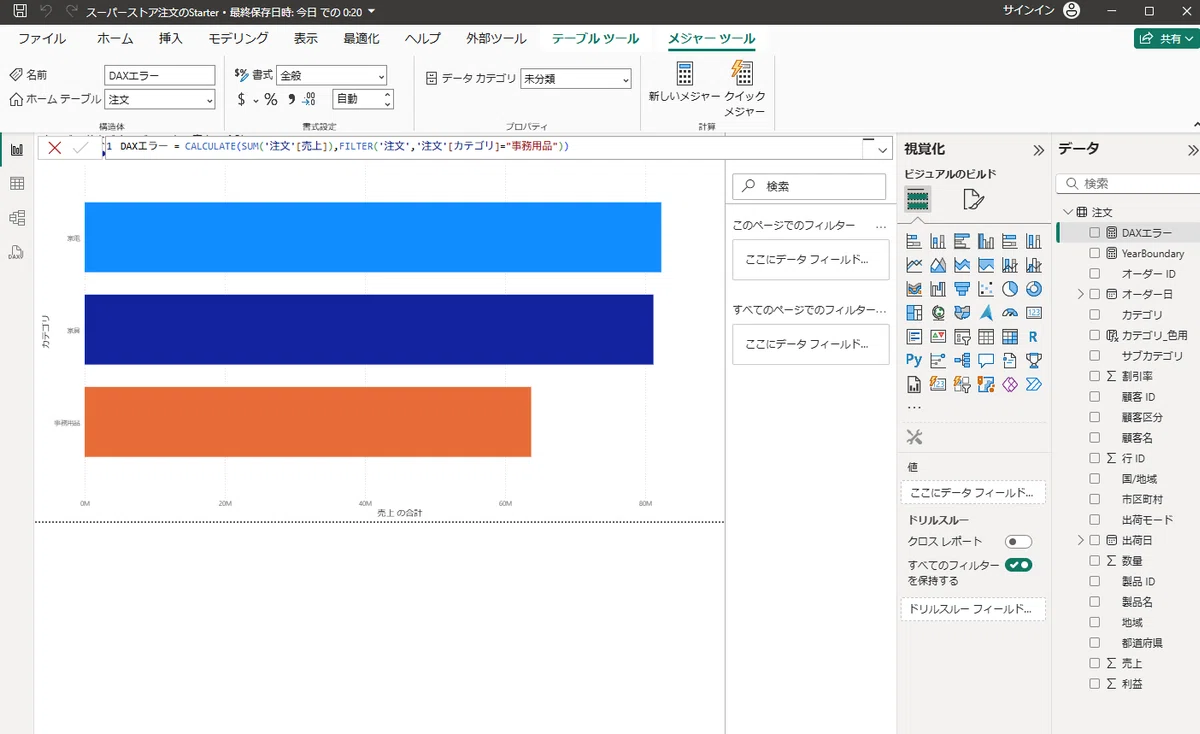Switch to the モデリング ribbon tab
The image size is (1200, 734).
[x=238, y=39]
